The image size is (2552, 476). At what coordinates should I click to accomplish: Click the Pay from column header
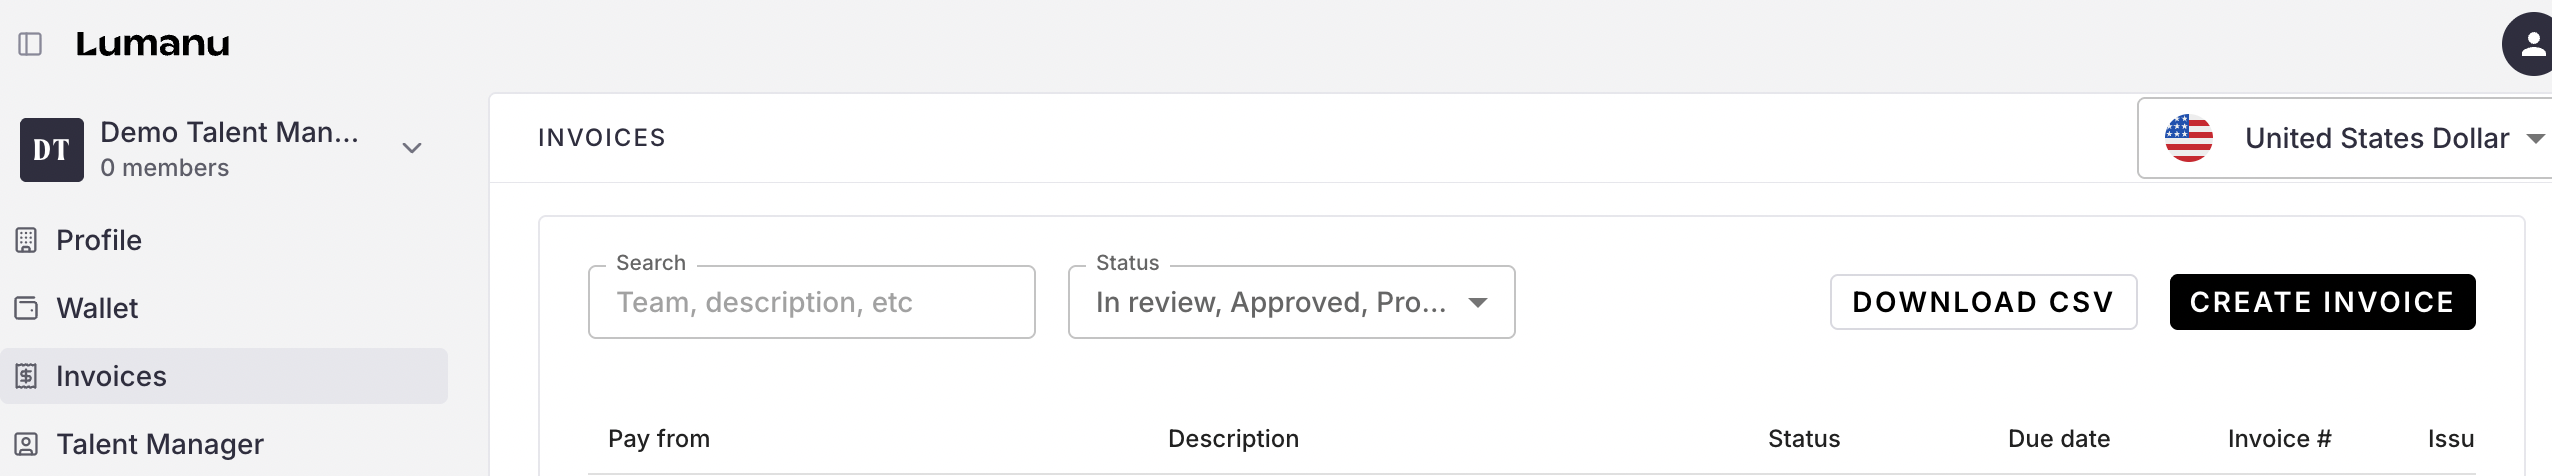659,439
